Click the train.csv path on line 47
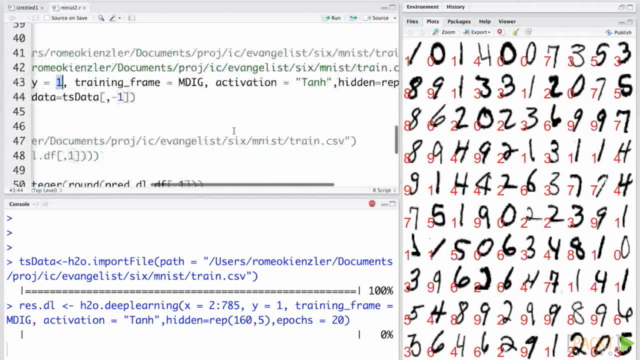 pyautogui.click(x=194, y=141)
